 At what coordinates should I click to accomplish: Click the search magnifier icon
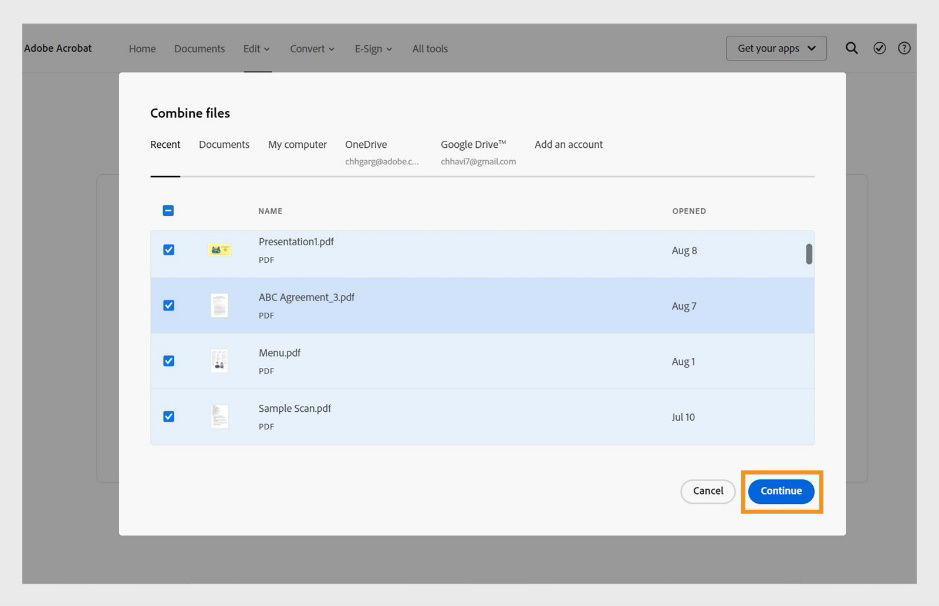pos(852,48)
